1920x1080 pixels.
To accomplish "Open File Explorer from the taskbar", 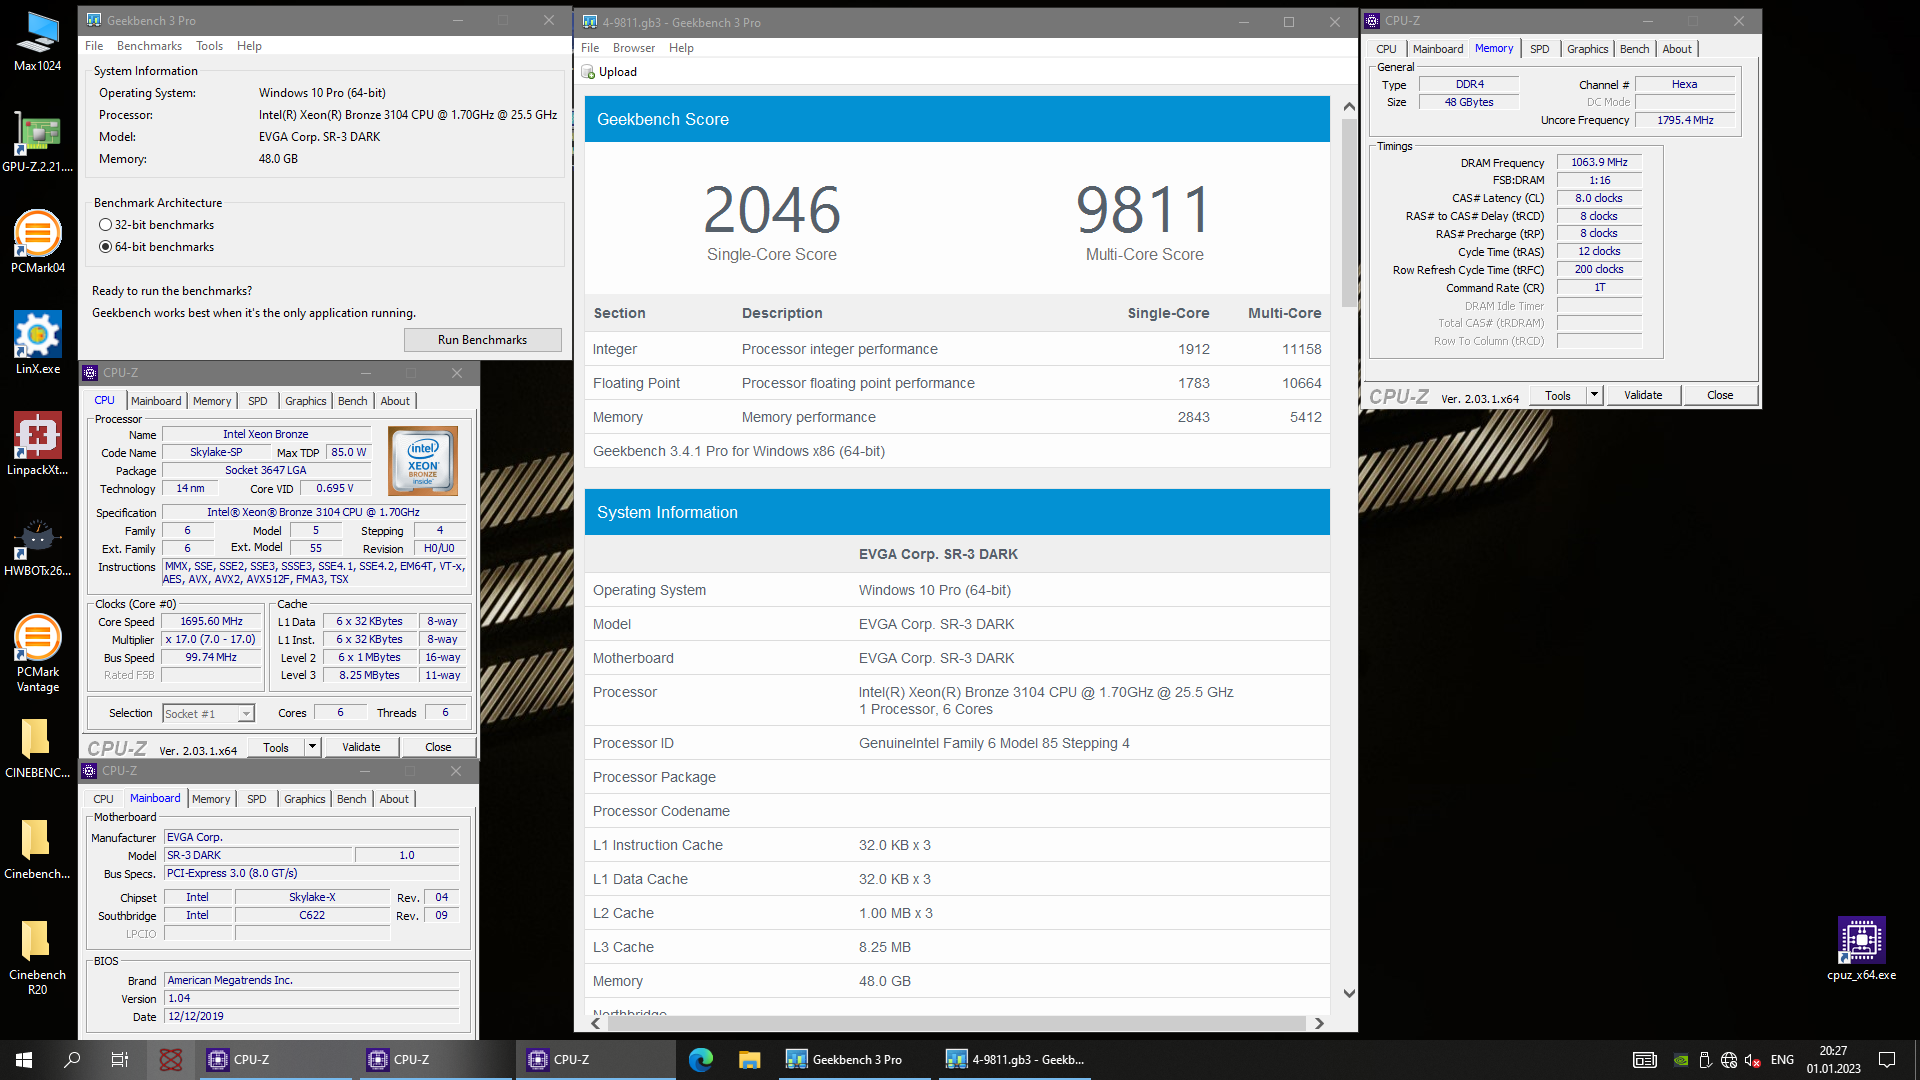I will coord(749,1060).
